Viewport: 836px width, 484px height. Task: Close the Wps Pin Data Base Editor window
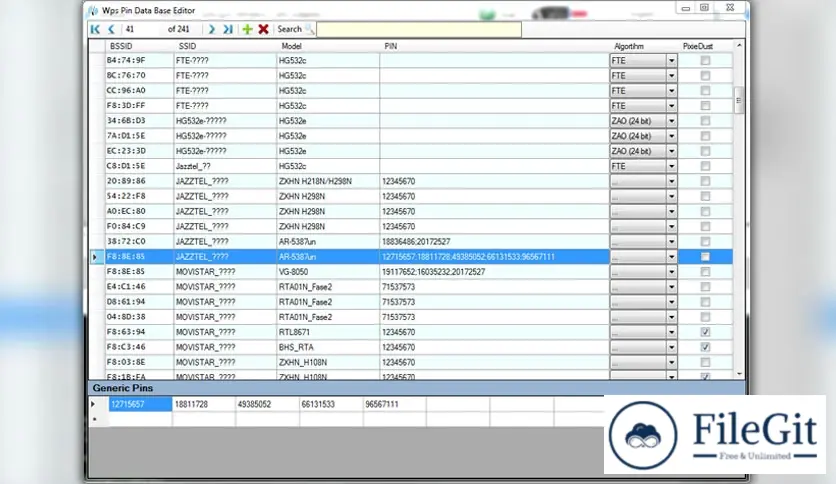click(x=730, y=7)
